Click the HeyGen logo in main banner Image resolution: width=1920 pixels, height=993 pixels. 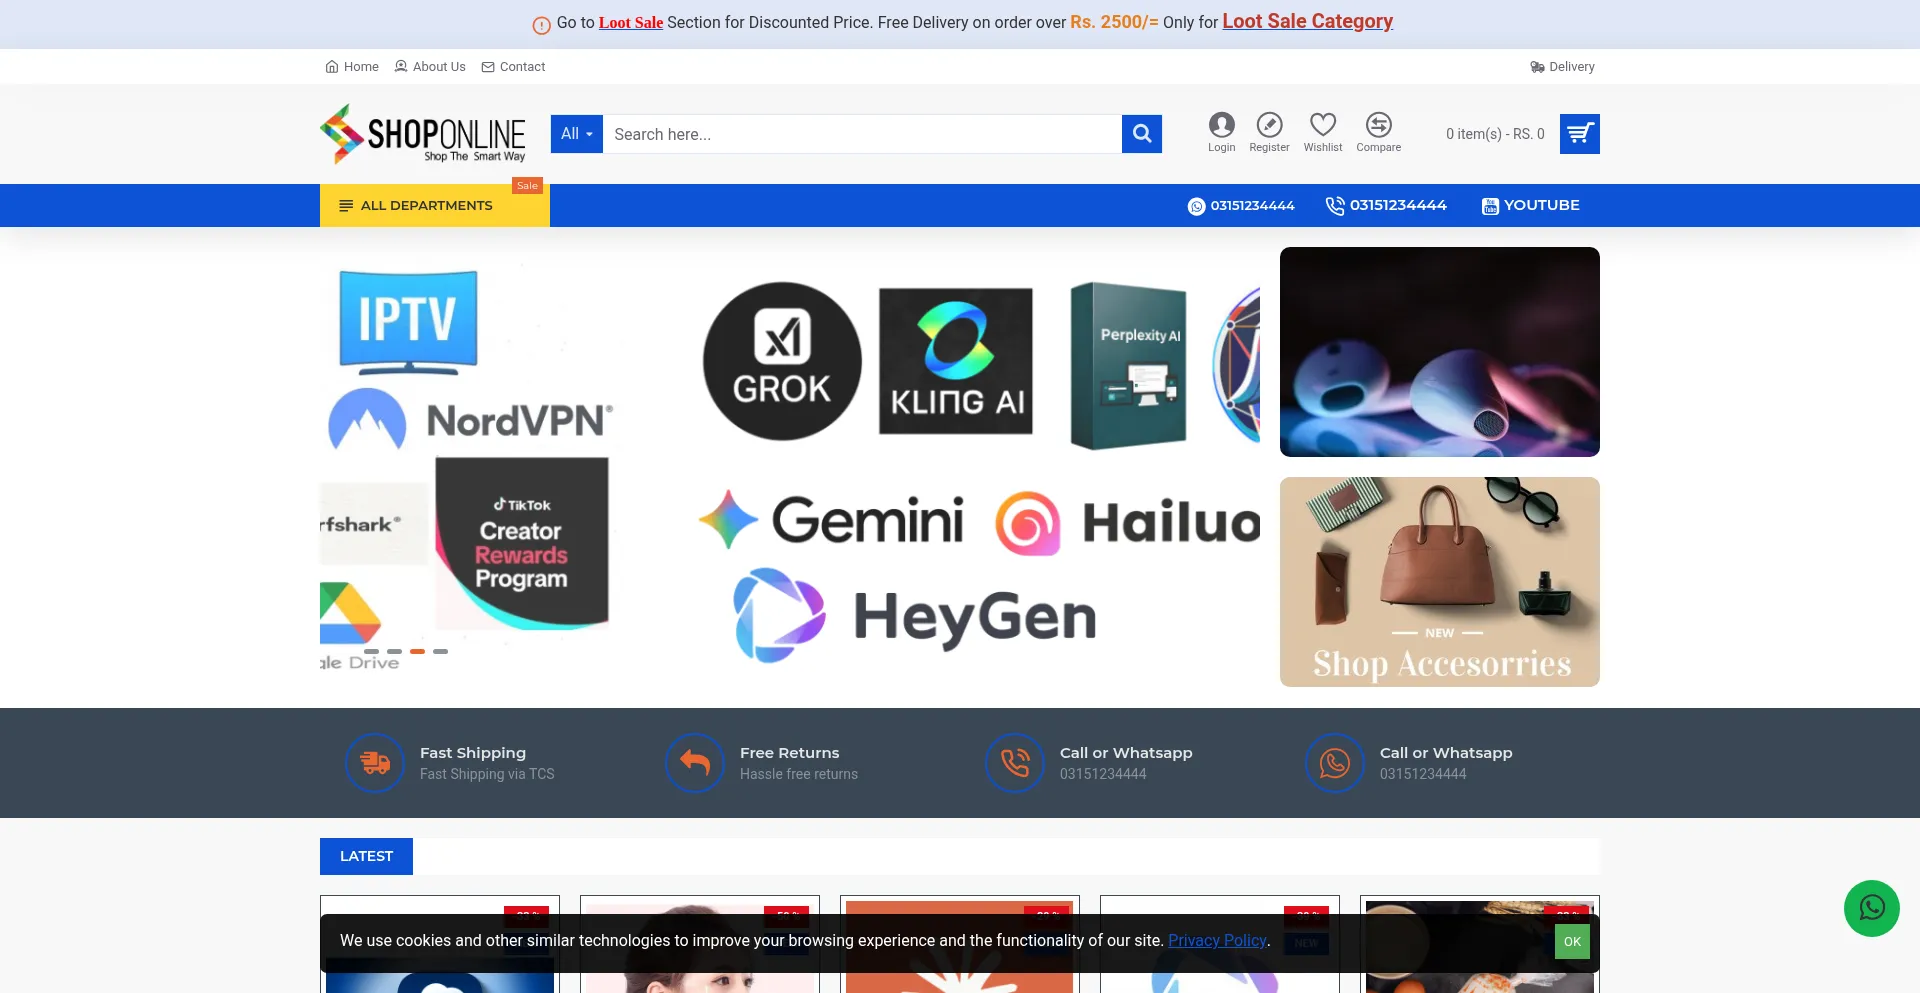point(915,616)
